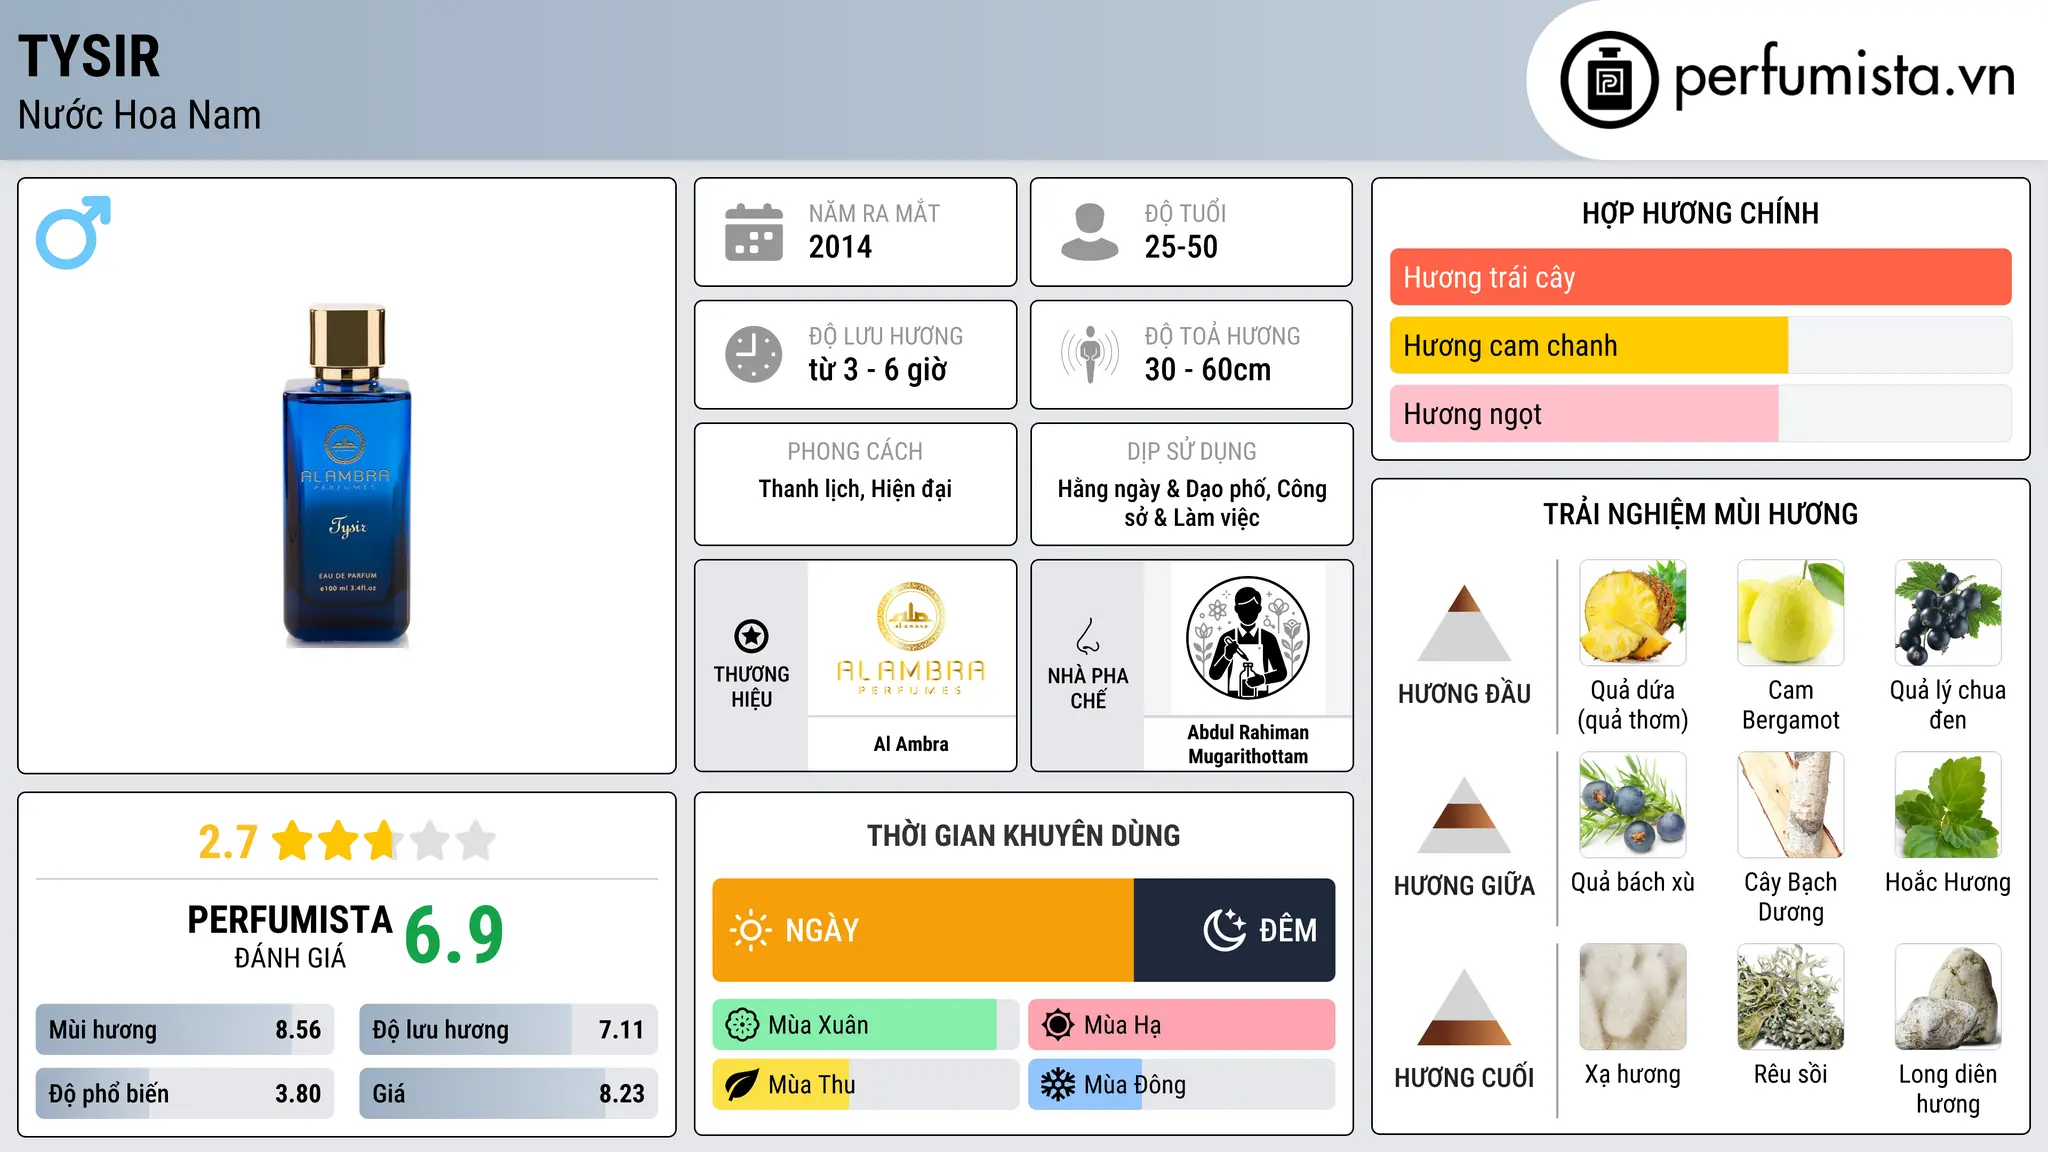Click the Mùi hương 8.56 score bar
The image size is (2048, 1152).
[x=185, y=1029]
